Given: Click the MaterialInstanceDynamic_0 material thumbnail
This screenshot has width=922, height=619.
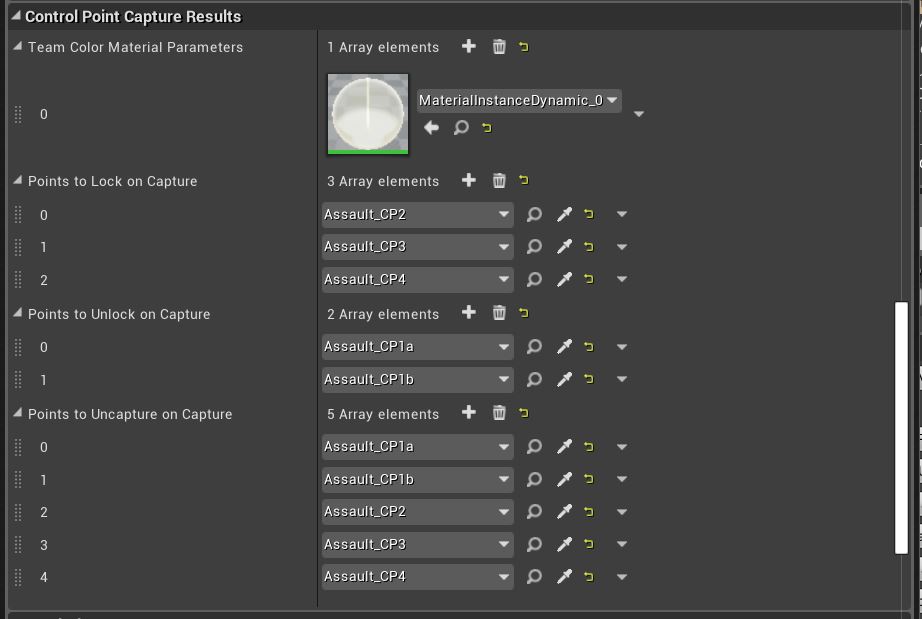Looking at the screenshot, I should (x=368, y=113).
